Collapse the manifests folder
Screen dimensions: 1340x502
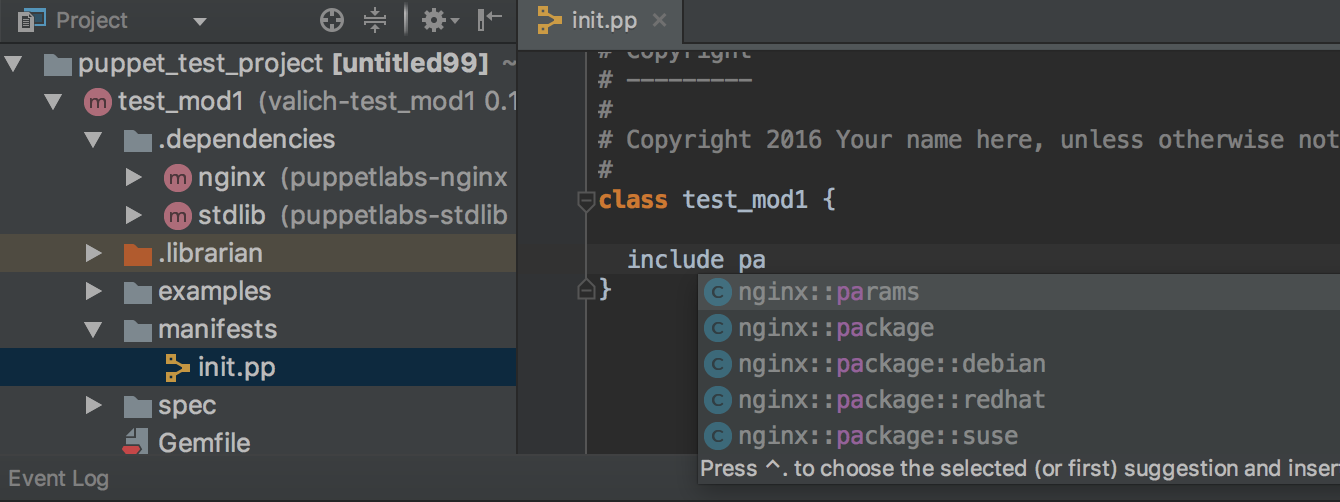point(94,330)
